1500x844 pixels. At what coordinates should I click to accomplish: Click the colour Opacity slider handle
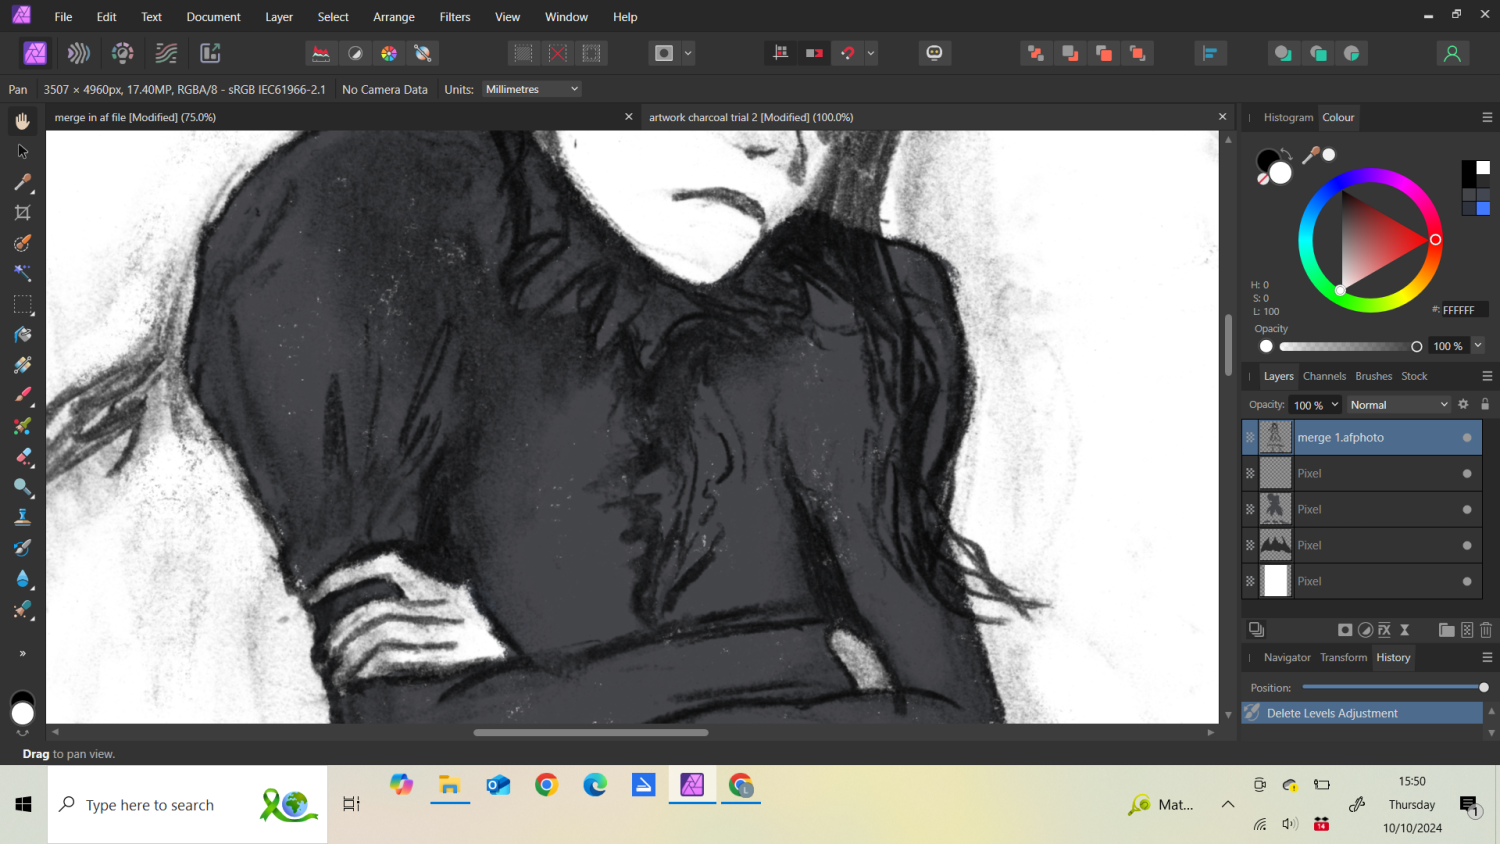(x=1416, y=347)
